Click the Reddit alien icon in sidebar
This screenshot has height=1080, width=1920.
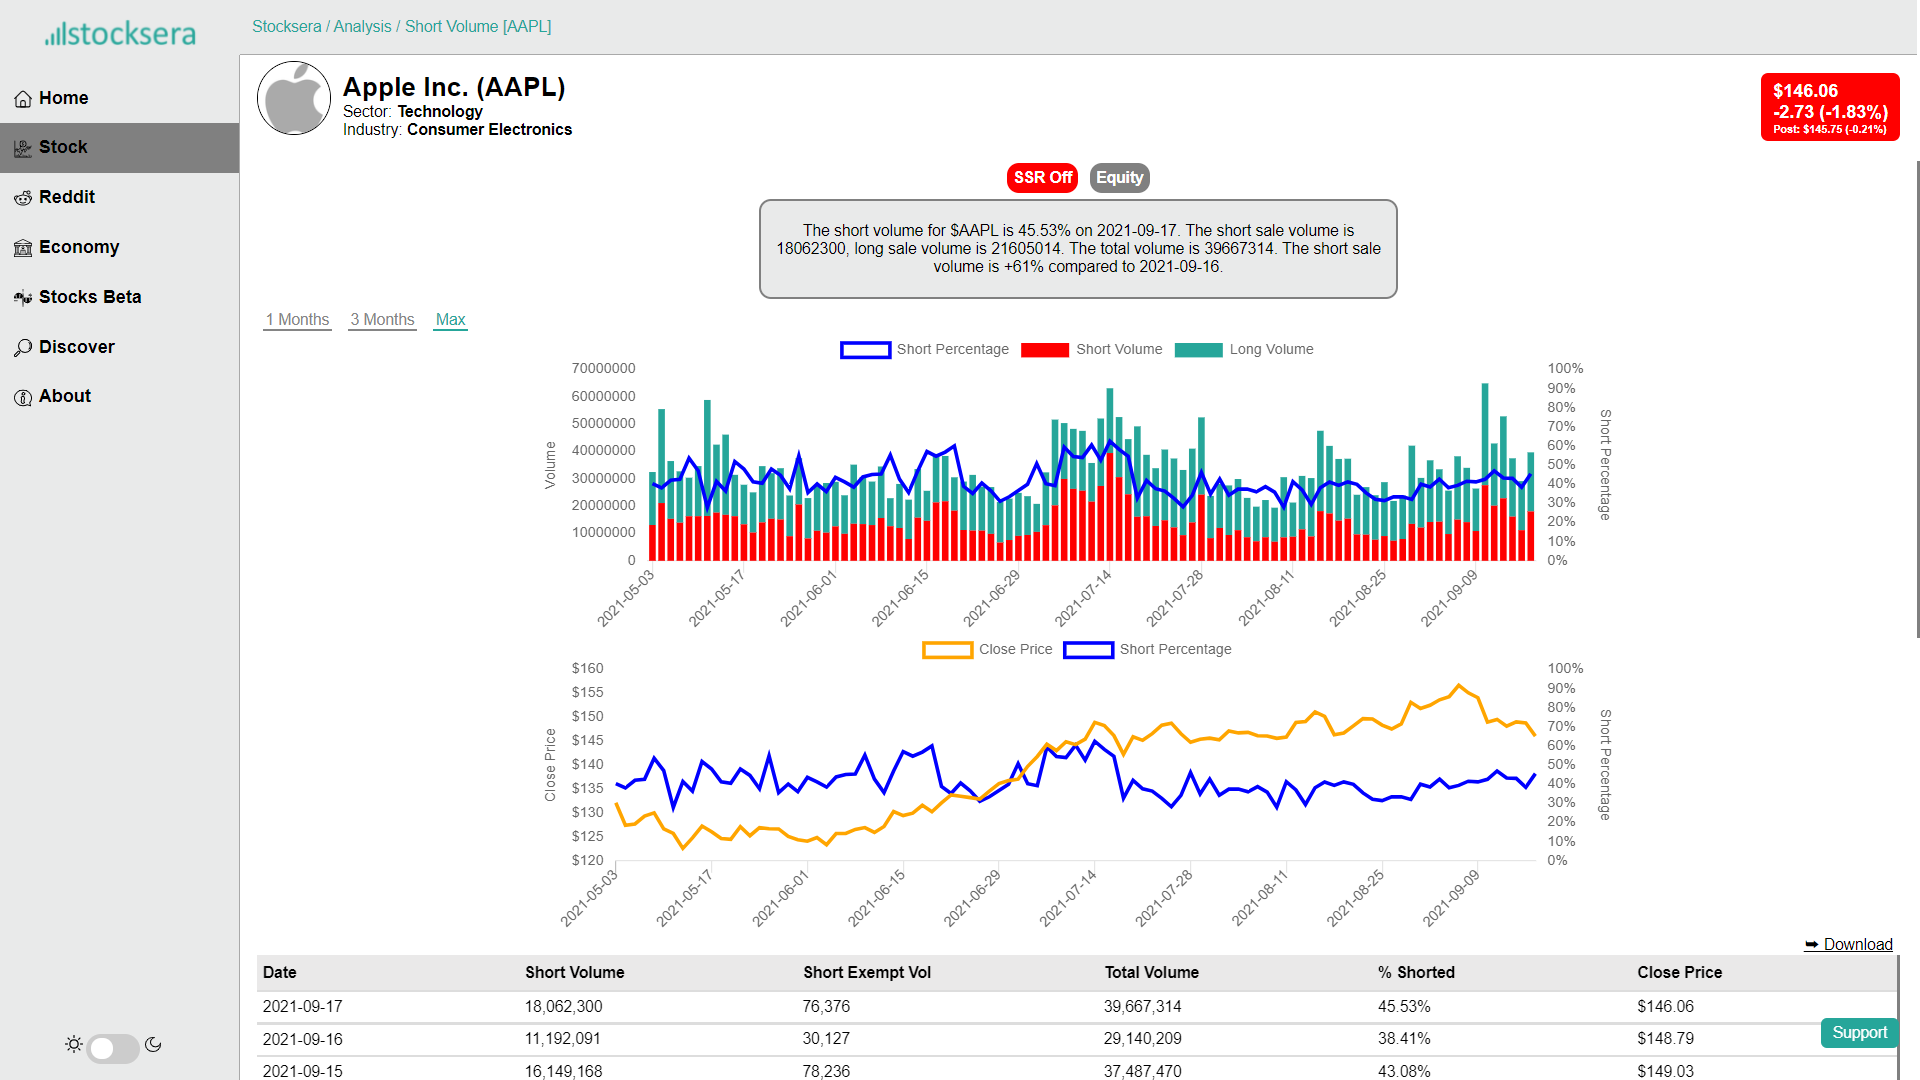point(23,198)
